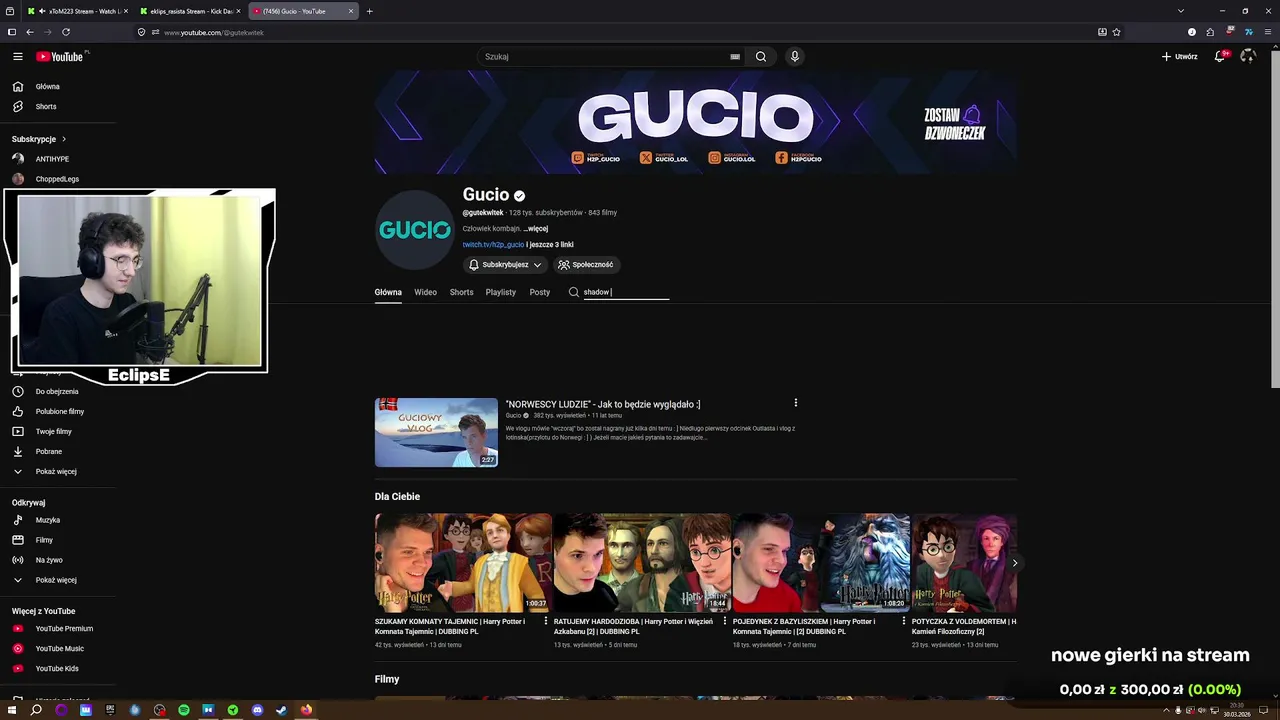The height and width of the screenshot is (720, 1280).
Task: Select the Wideo channel tab
Action: coord(425,292)
